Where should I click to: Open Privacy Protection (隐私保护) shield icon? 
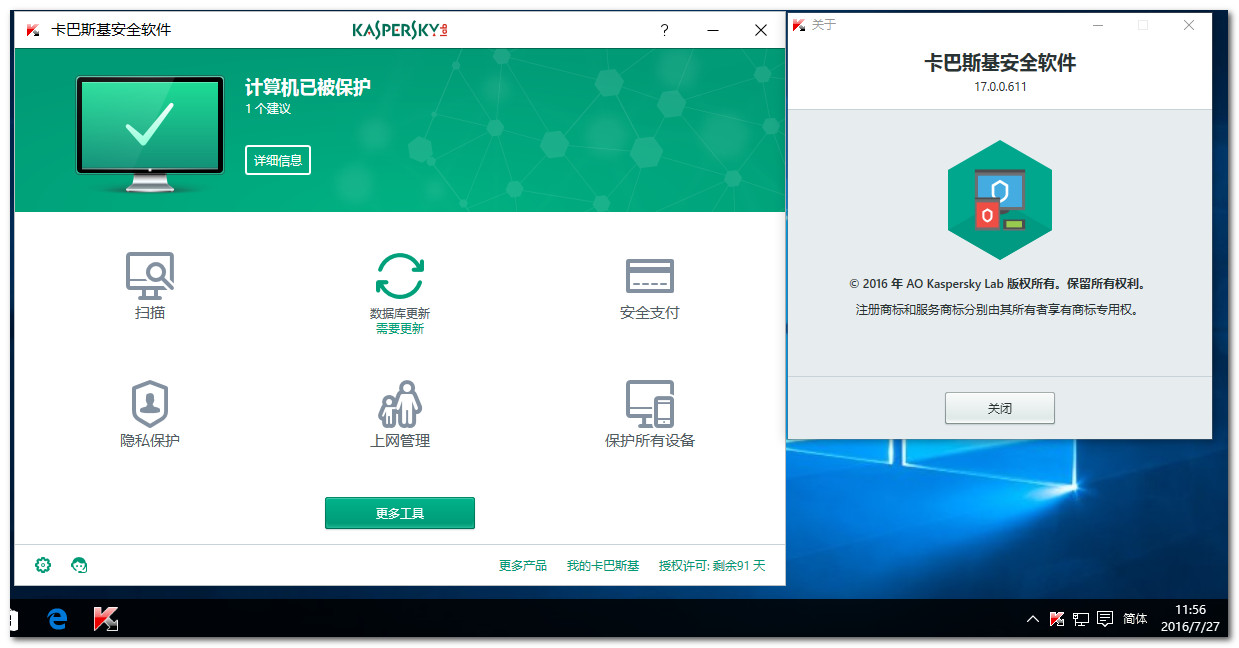(x=150, y=404)
